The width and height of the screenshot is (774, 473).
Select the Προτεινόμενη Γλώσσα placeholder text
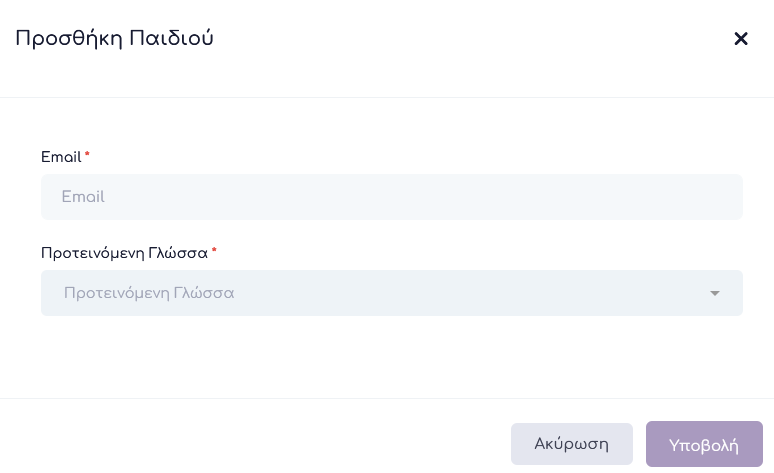click(149, 293)
